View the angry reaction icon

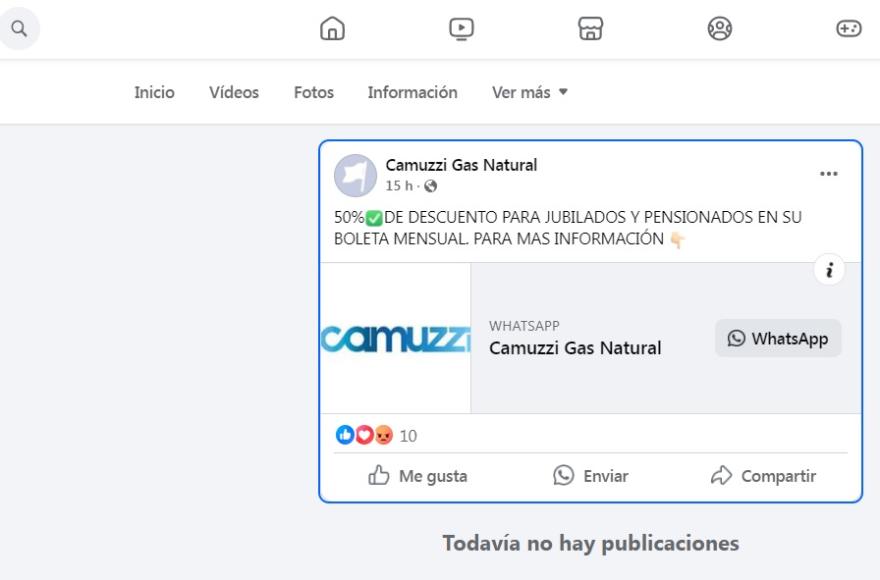384,435
